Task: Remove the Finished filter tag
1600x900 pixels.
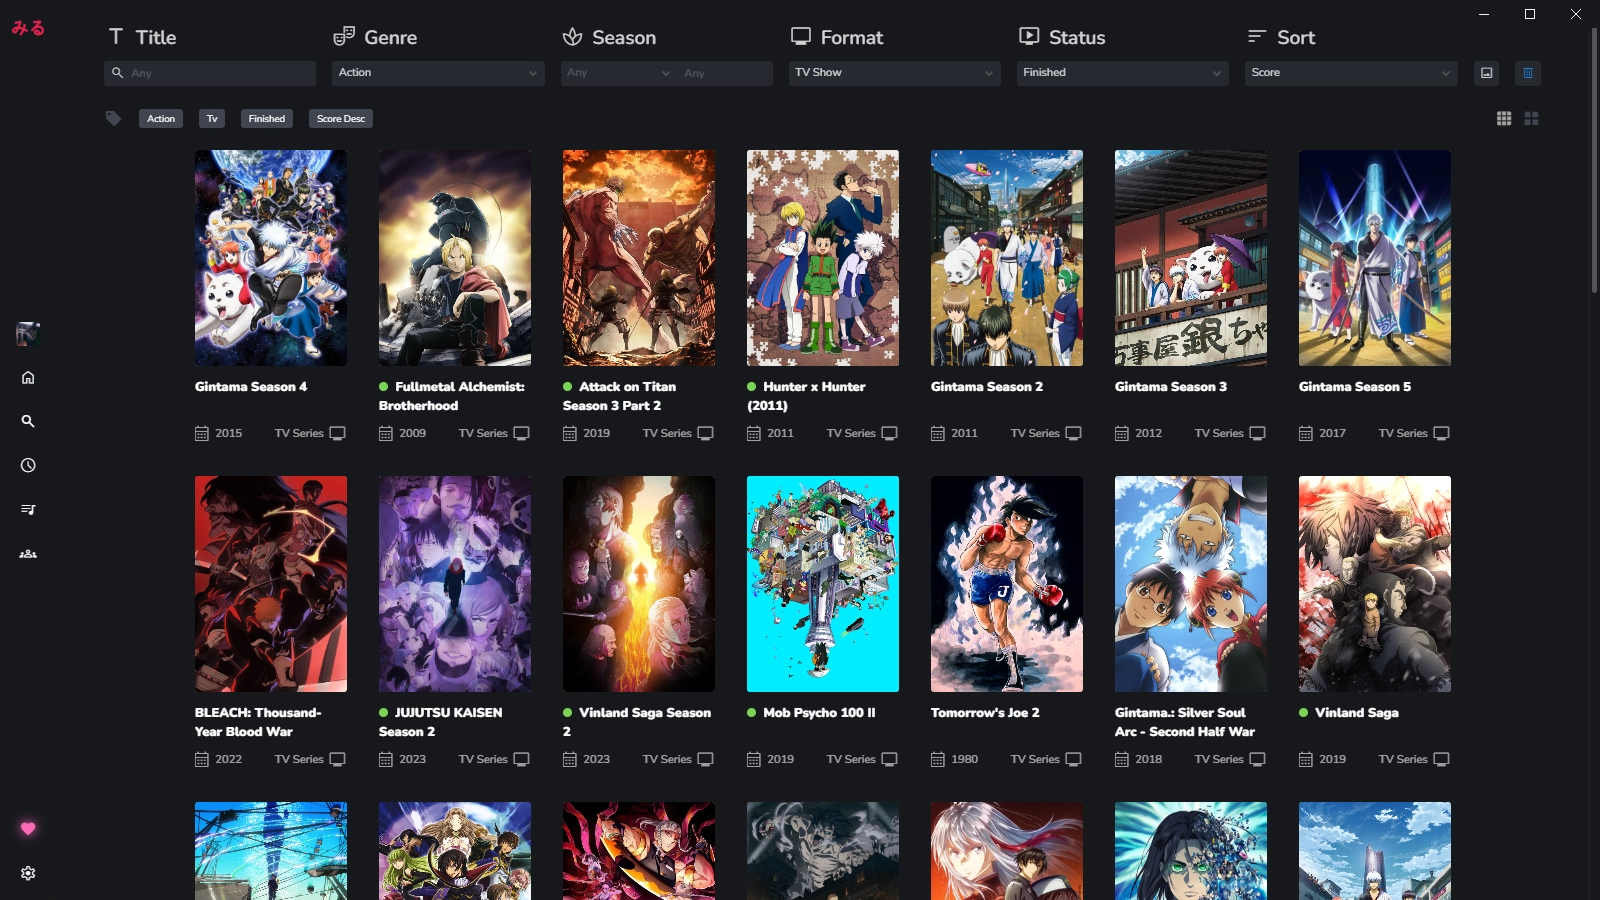Action: click(x=267, y=119)
